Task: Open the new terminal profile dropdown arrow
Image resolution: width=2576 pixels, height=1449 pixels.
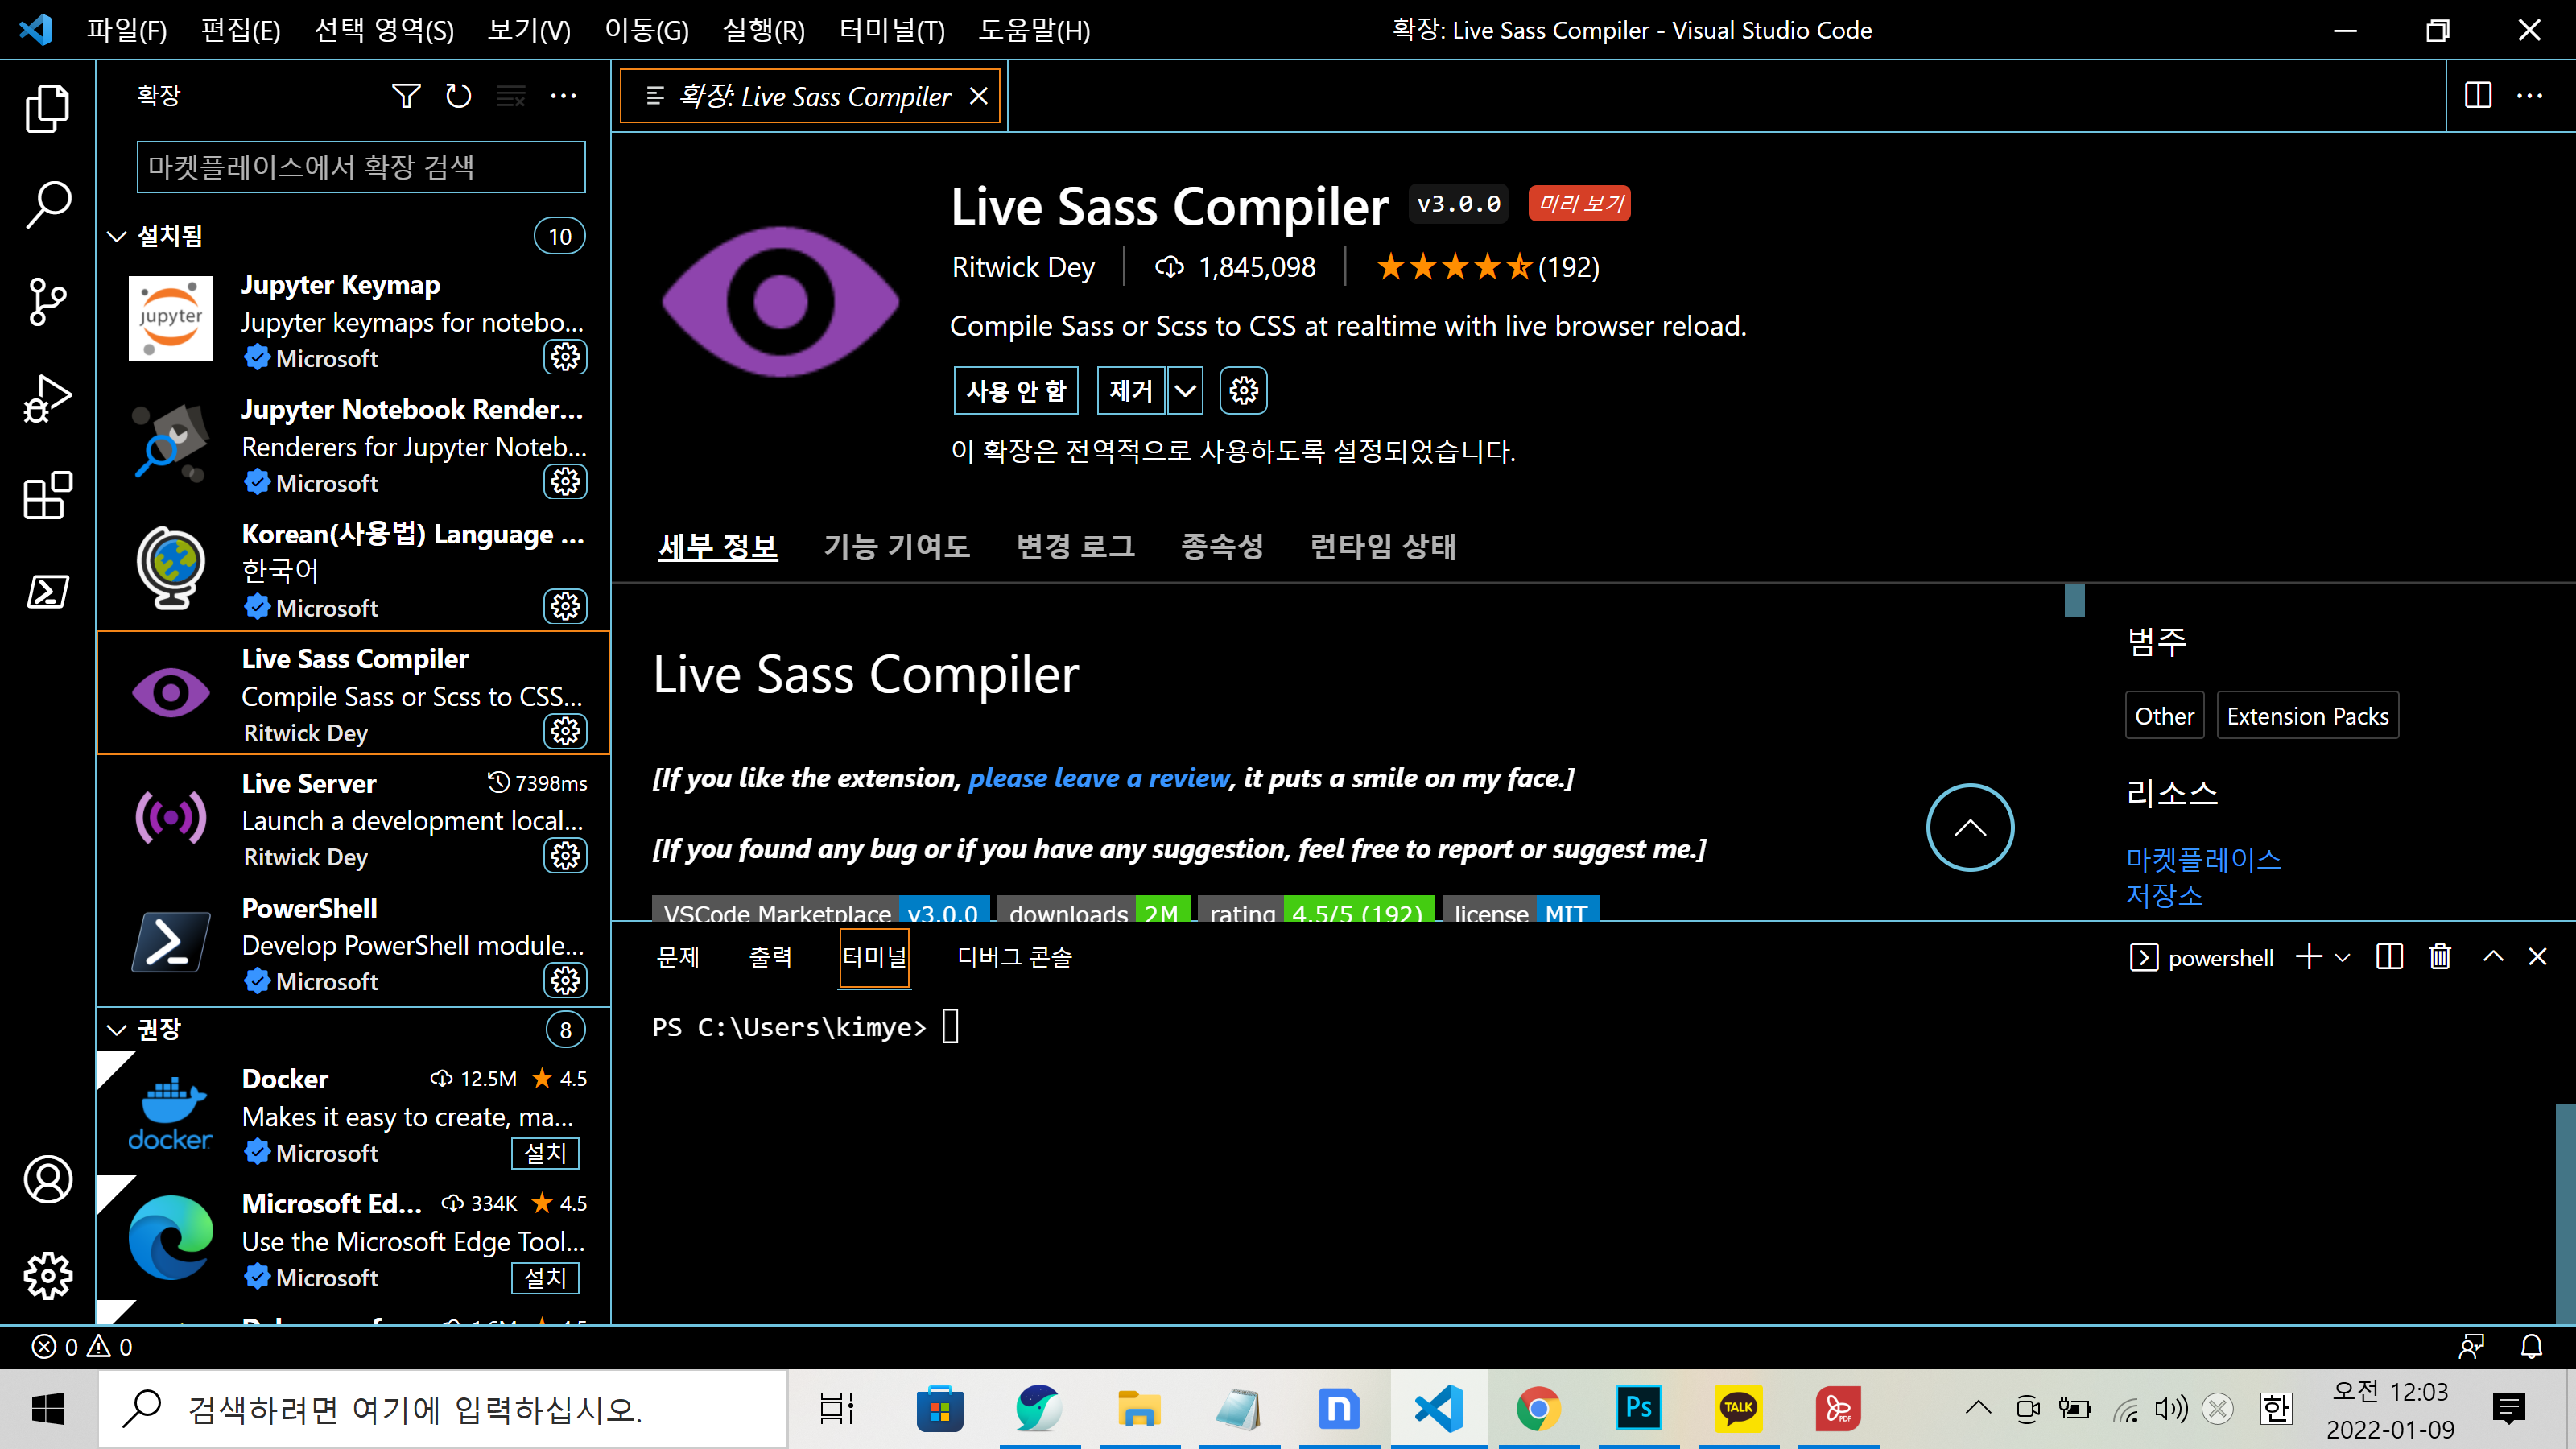Action: point(2342,957)
